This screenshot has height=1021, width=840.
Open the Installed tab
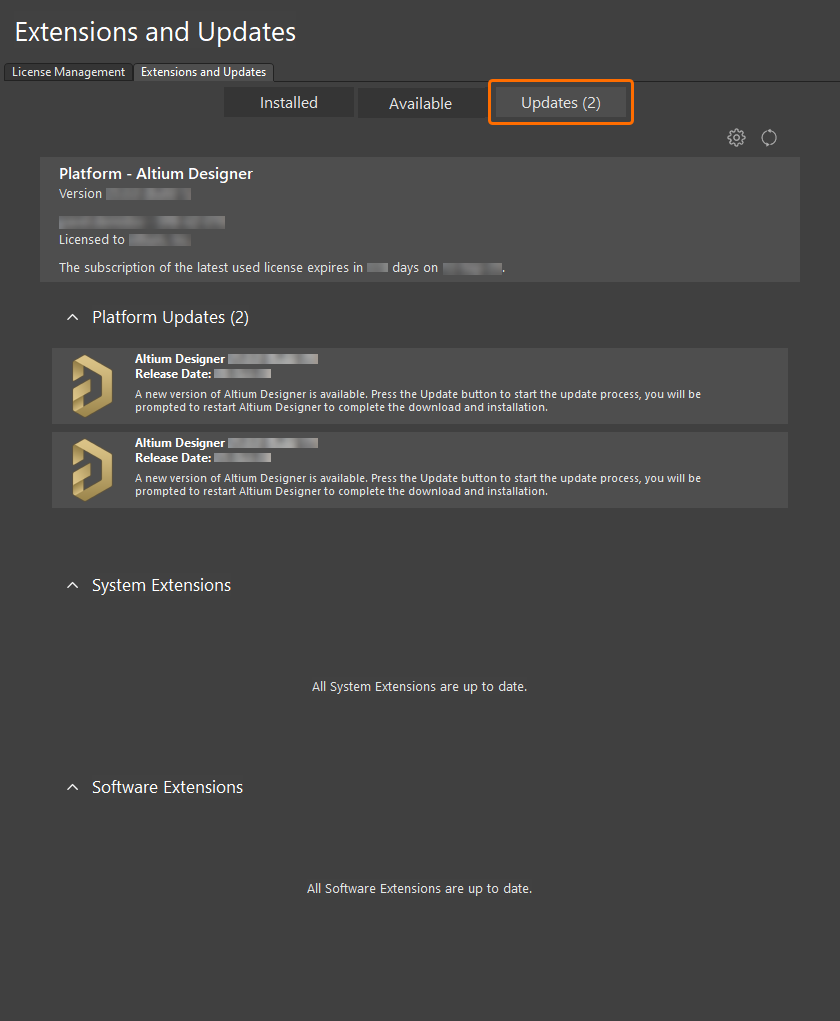(x=288, y=103)
